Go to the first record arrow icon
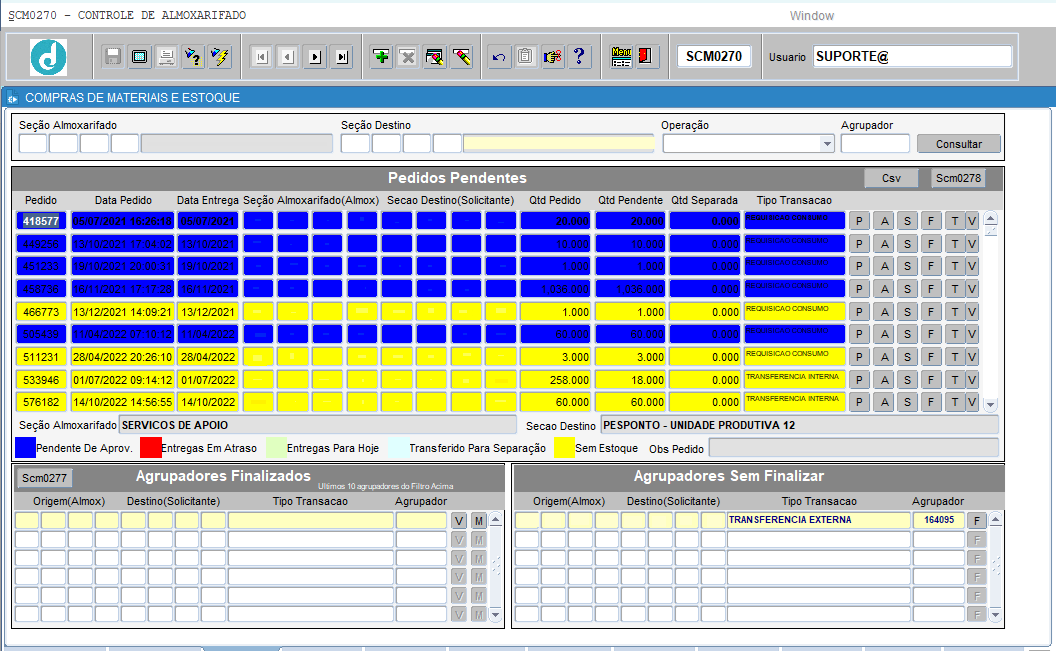Viewport: 1056px width, 651px height. tap(261, 57)
